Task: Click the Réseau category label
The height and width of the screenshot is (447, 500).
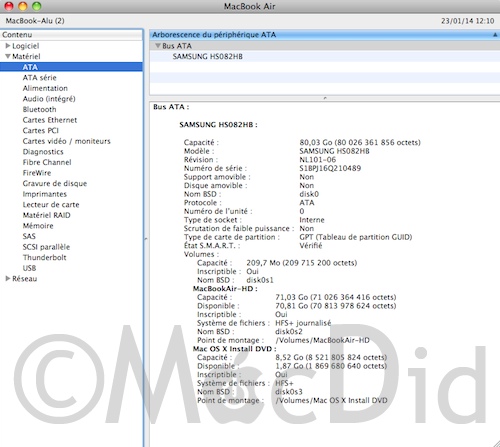Action: (x=25, y=279)
